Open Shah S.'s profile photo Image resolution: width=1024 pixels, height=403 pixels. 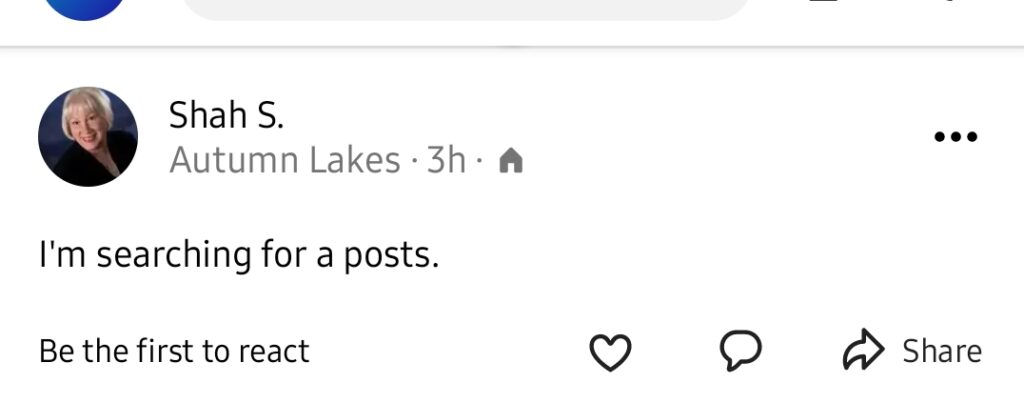click(88, 137)
